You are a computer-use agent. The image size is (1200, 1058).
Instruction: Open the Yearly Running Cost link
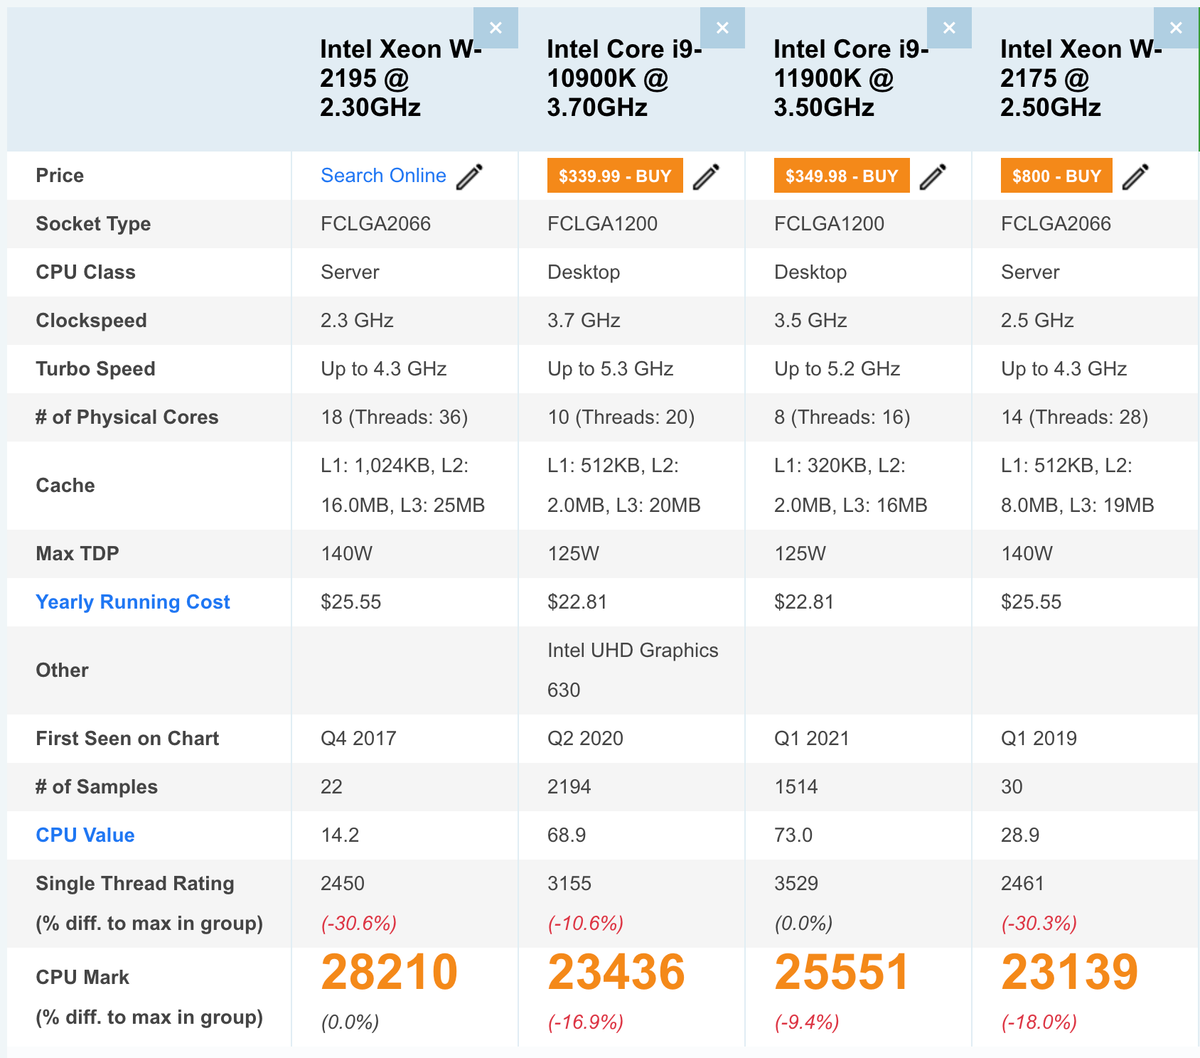[x=133, y=602]
